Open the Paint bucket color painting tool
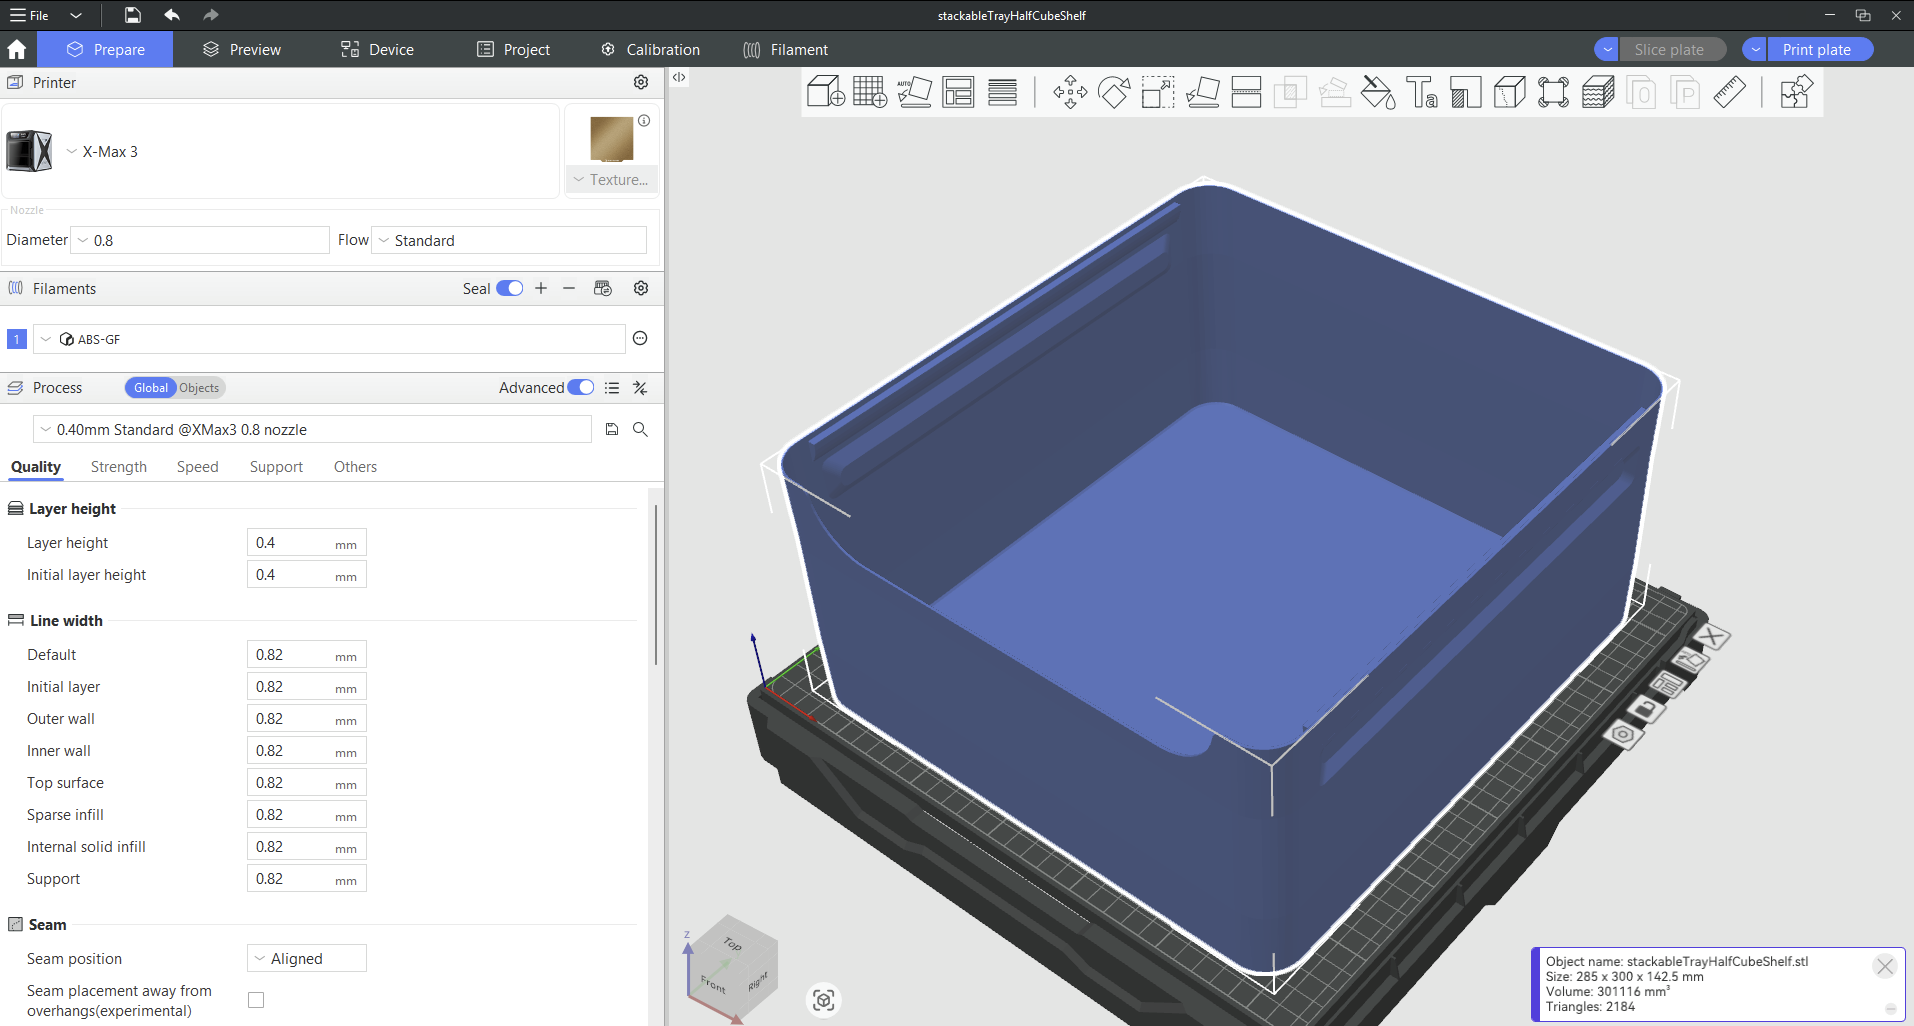Screen dimensions: 1914x1026 pos(1378,92)
